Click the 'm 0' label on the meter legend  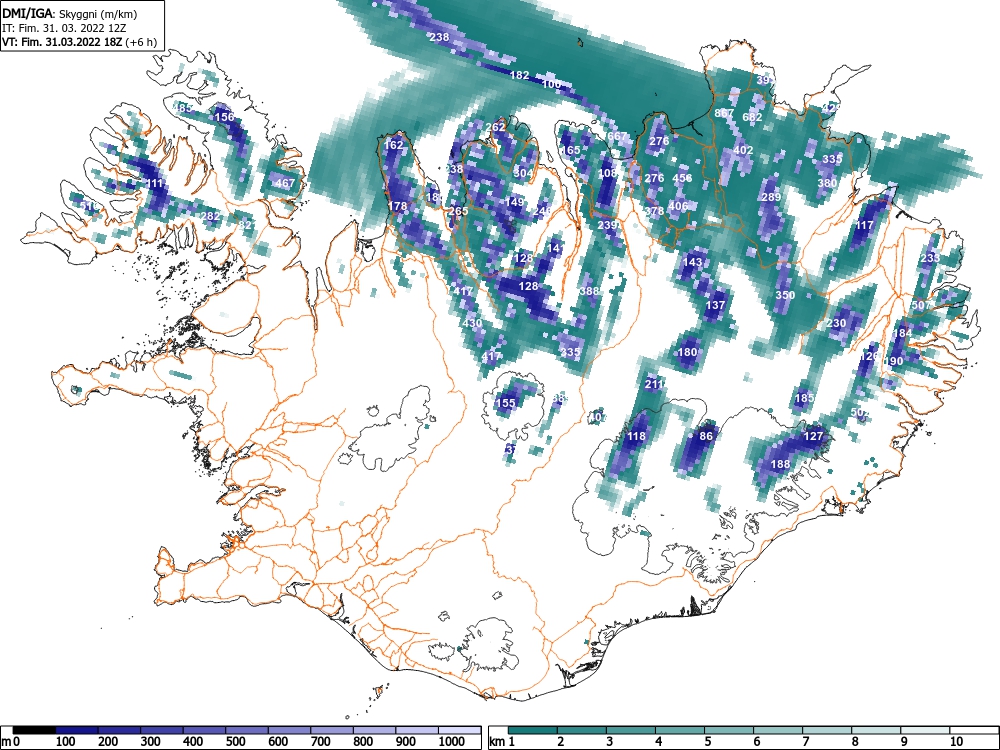10,742
